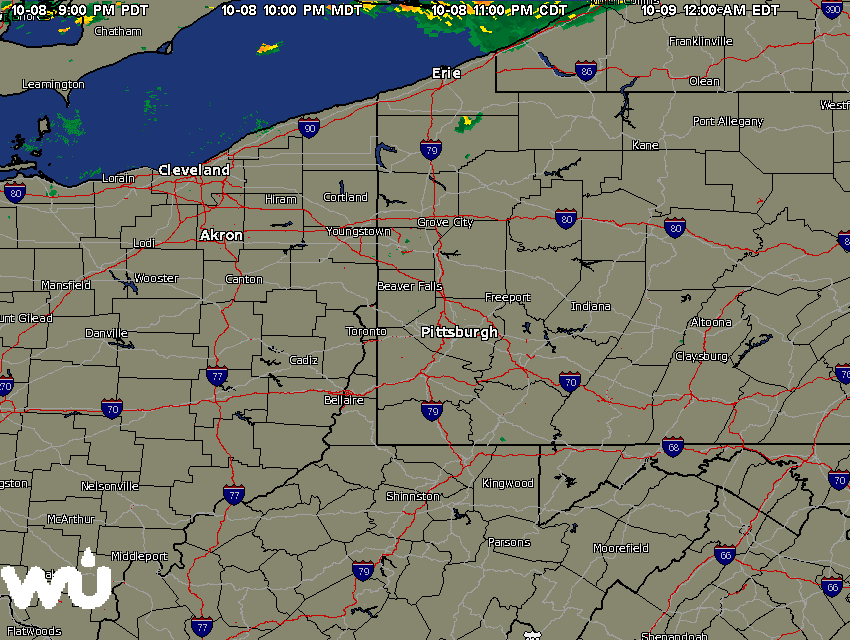Click the I-79 shield south of Shinnston

[363, 571]
